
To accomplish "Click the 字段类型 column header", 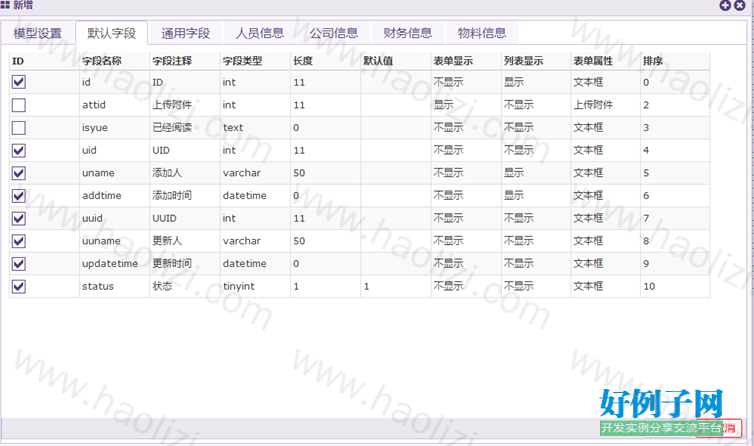I will [255, 61].
